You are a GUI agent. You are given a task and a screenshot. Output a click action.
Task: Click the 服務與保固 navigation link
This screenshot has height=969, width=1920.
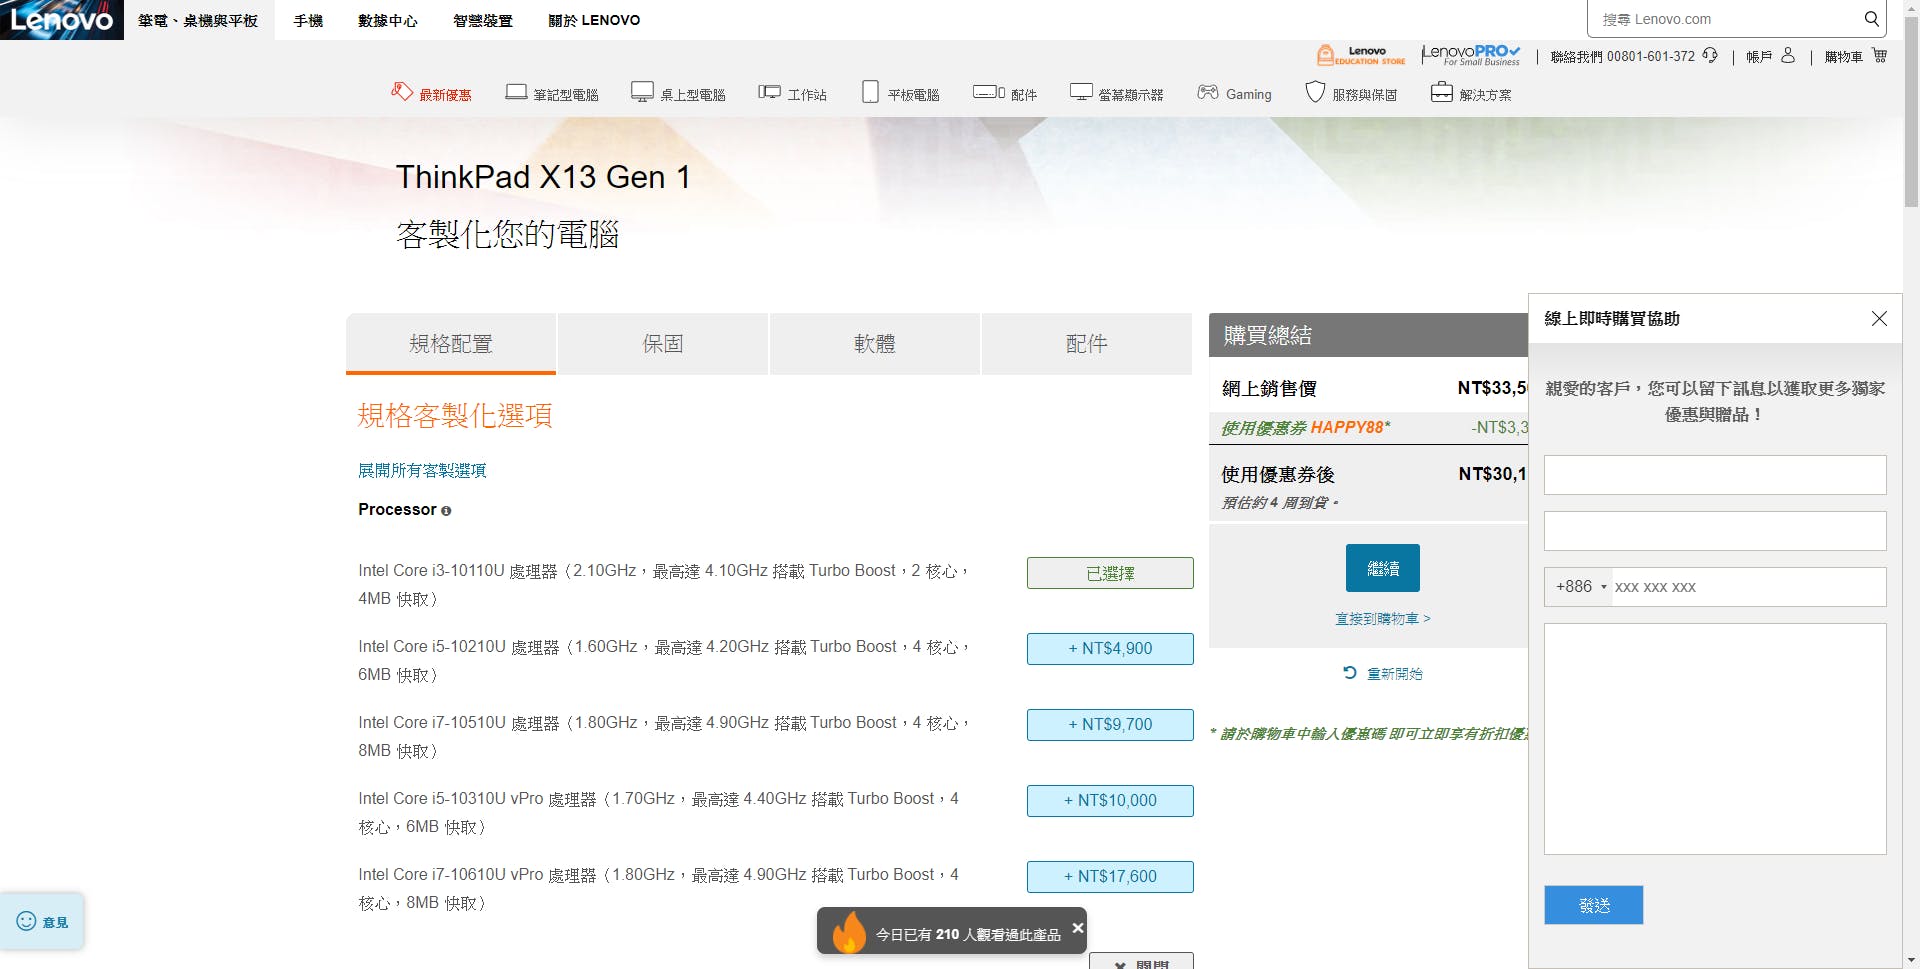click(x=1364, y=95)
